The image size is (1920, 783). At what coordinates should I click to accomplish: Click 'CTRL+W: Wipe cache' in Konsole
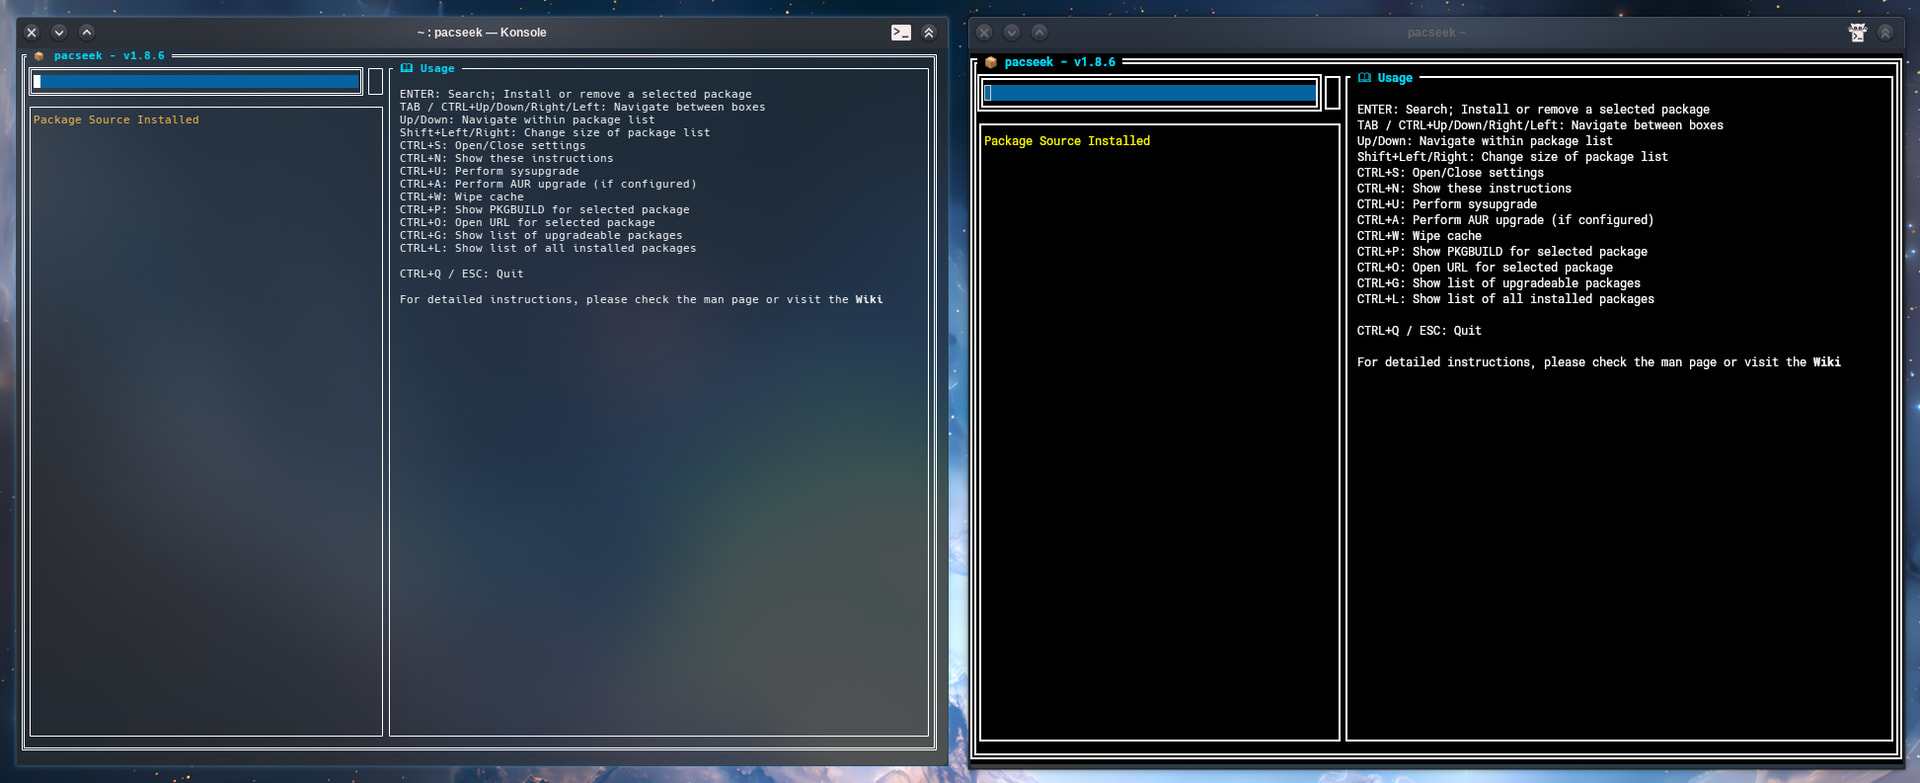(x=462, y=197)
